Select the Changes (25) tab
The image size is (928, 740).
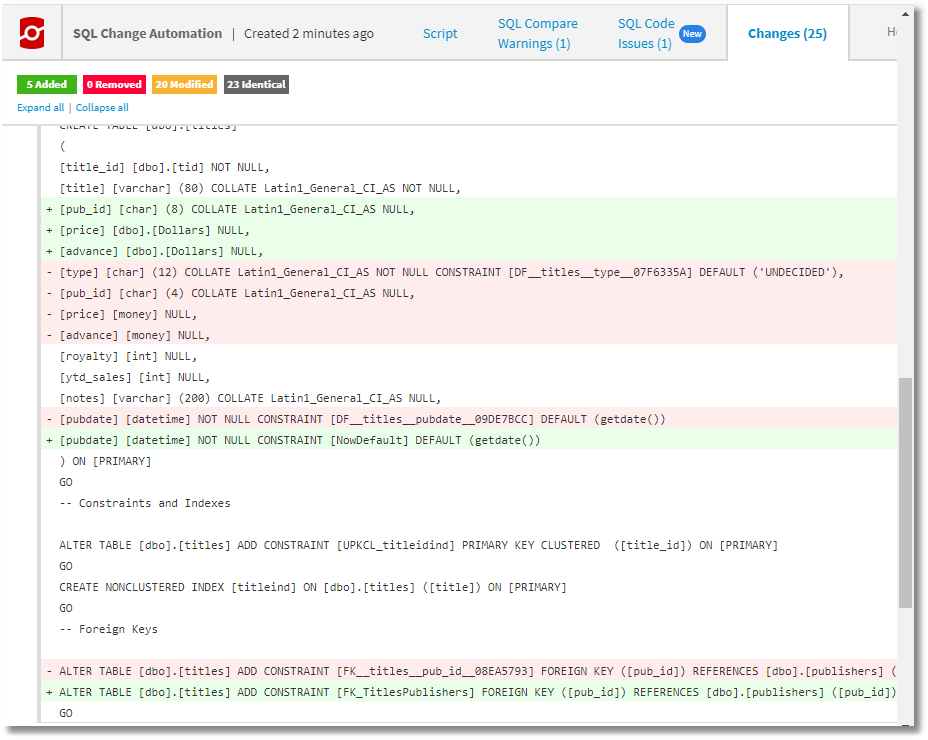[x=787, y=34]
